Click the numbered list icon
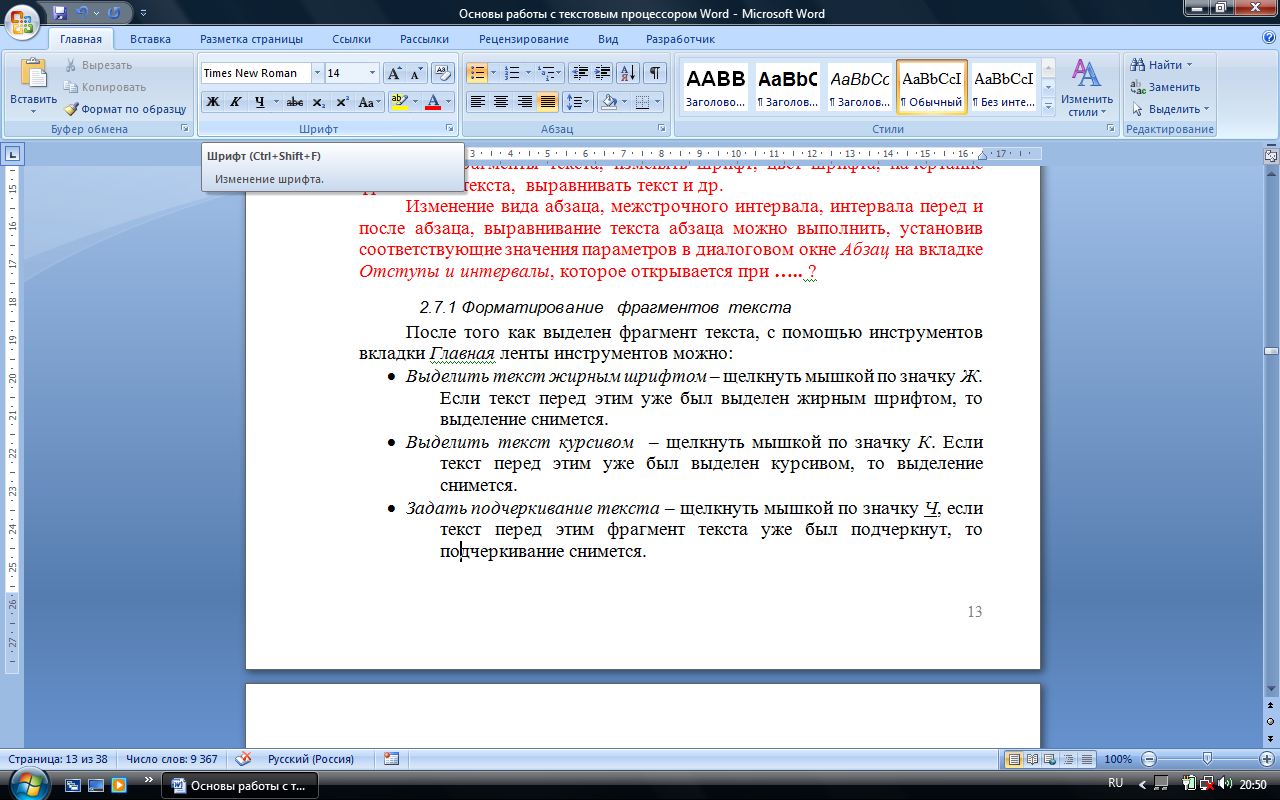This screenshot has height=800, width=1280. click(511, 73)
